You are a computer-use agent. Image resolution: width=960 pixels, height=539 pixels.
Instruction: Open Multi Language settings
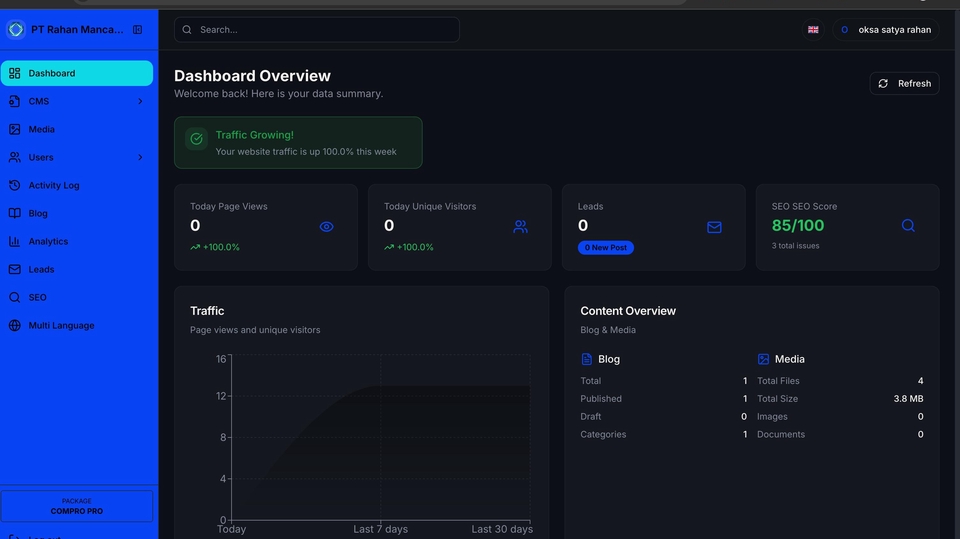77,325
